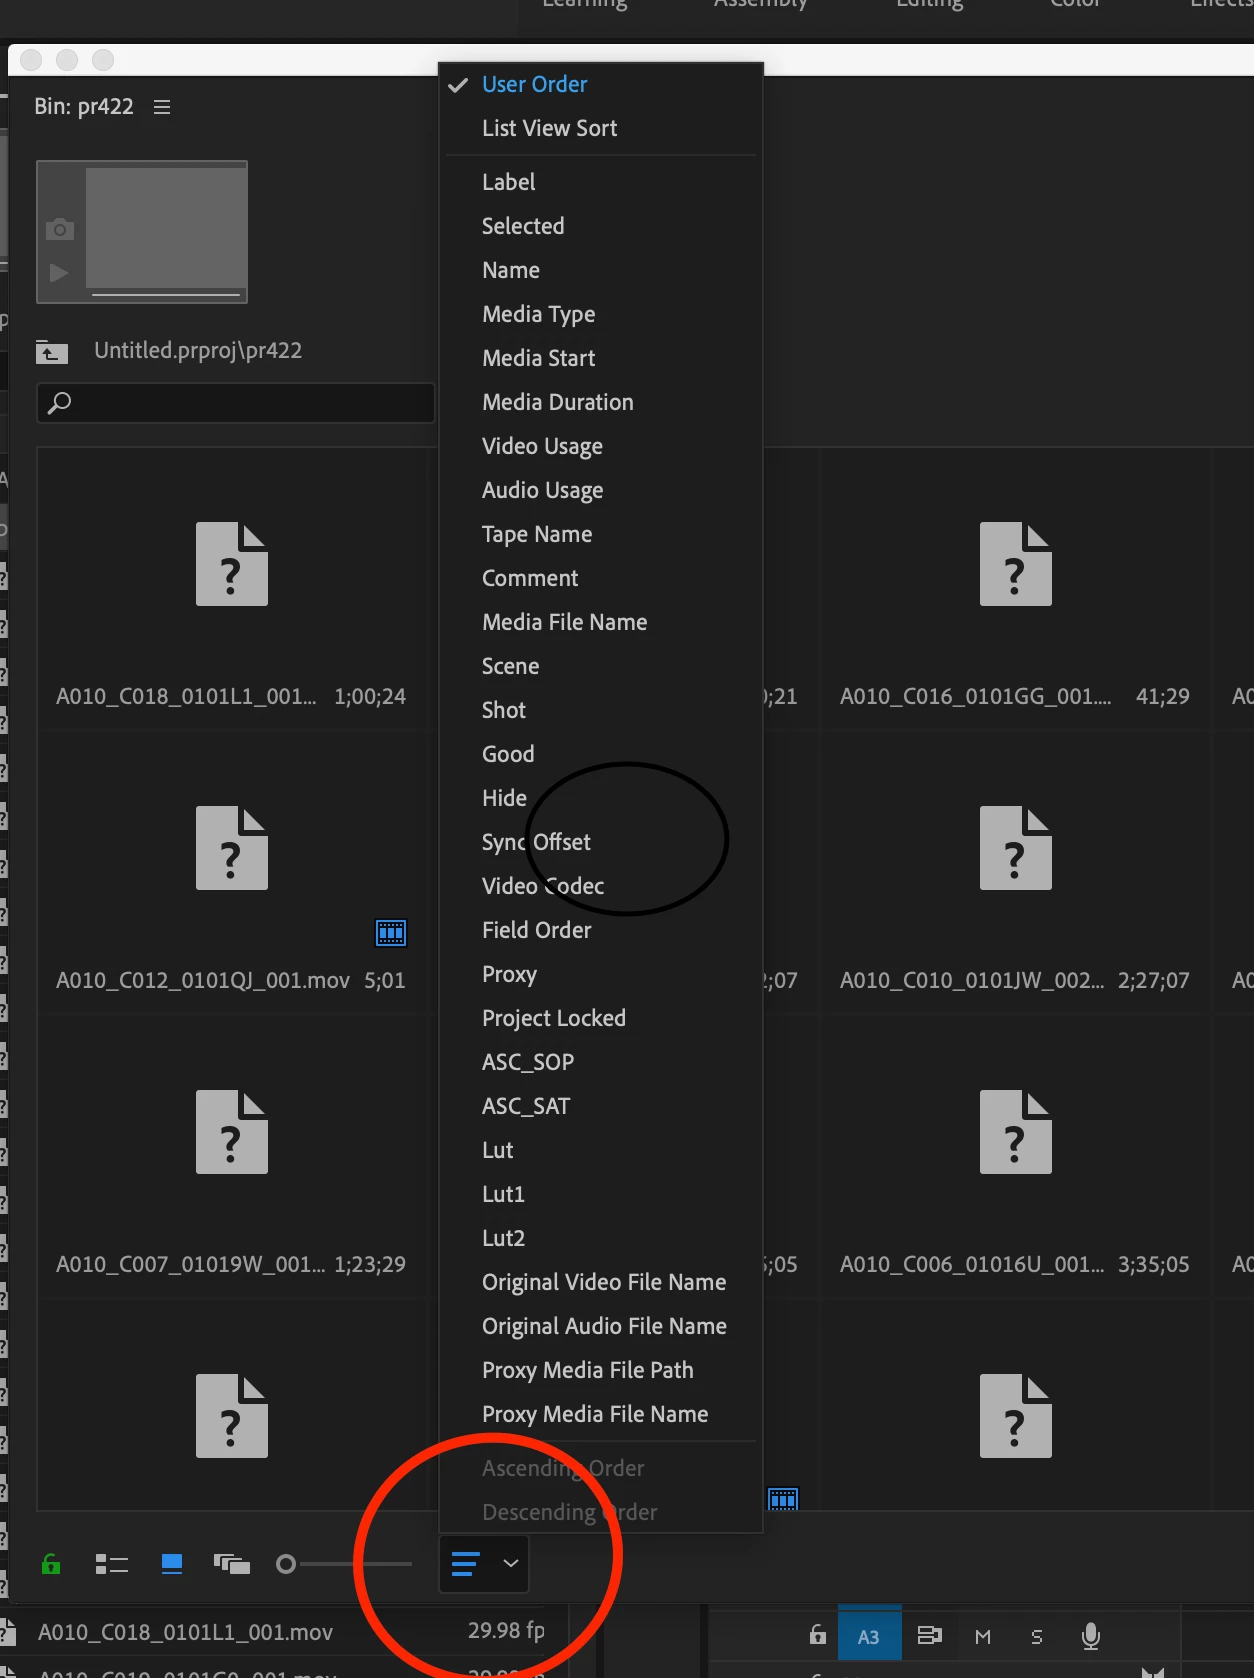Enable voice-over record on A3 track
The width and height of the screenshot is (1254, 1678).
[x=1091, y=1636]
